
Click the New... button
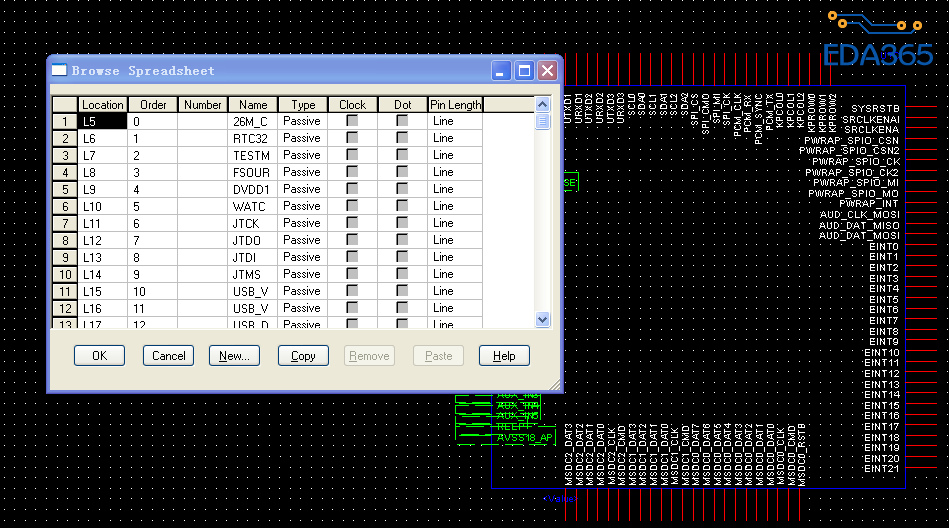(x=234, y=356)
